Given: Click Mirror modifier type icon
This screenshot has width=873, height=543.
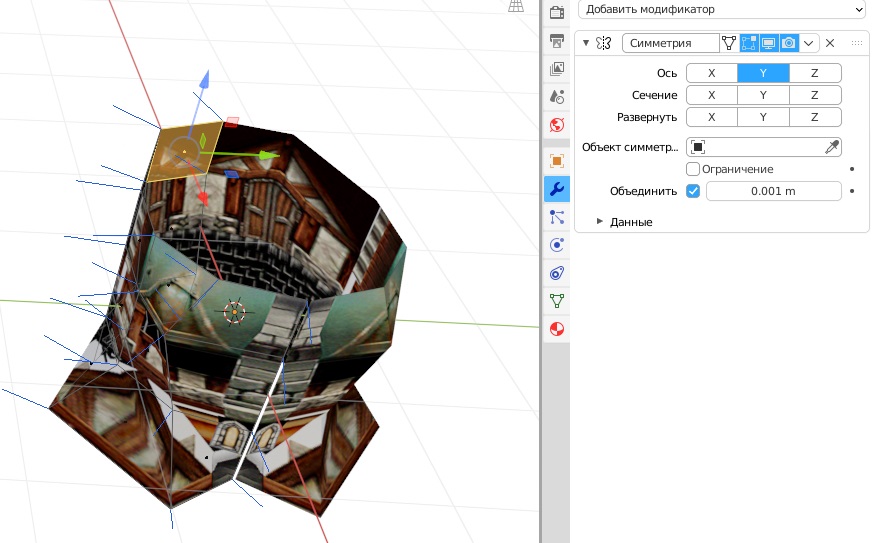Looking at the screenshot, I should tap(604, 43).
